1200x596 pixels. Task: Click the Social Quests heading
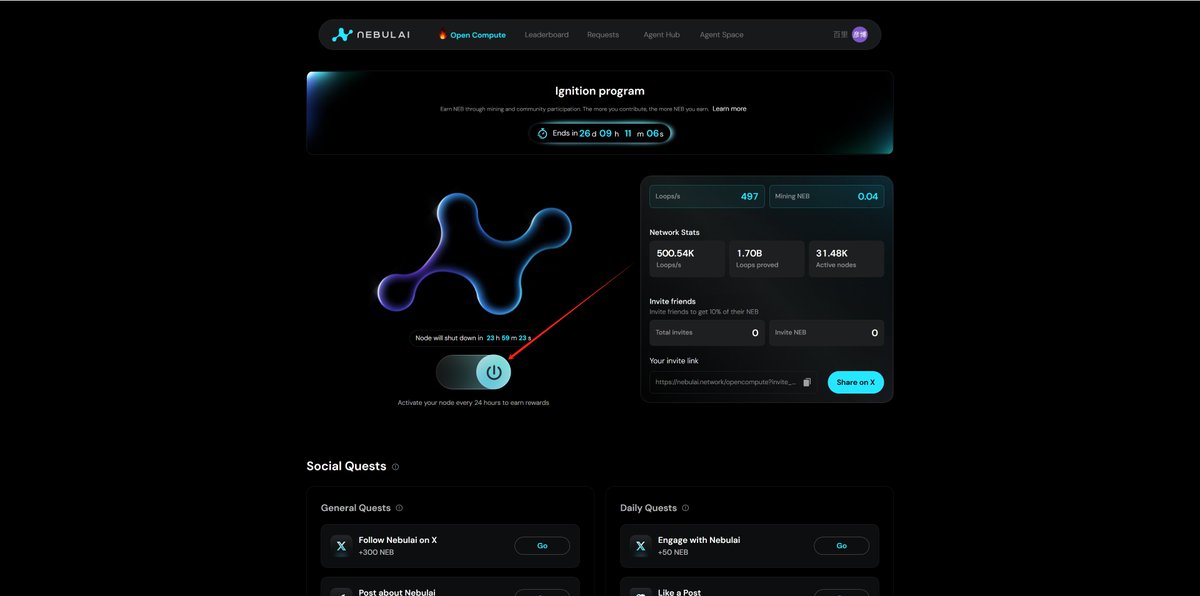point(346,467)
